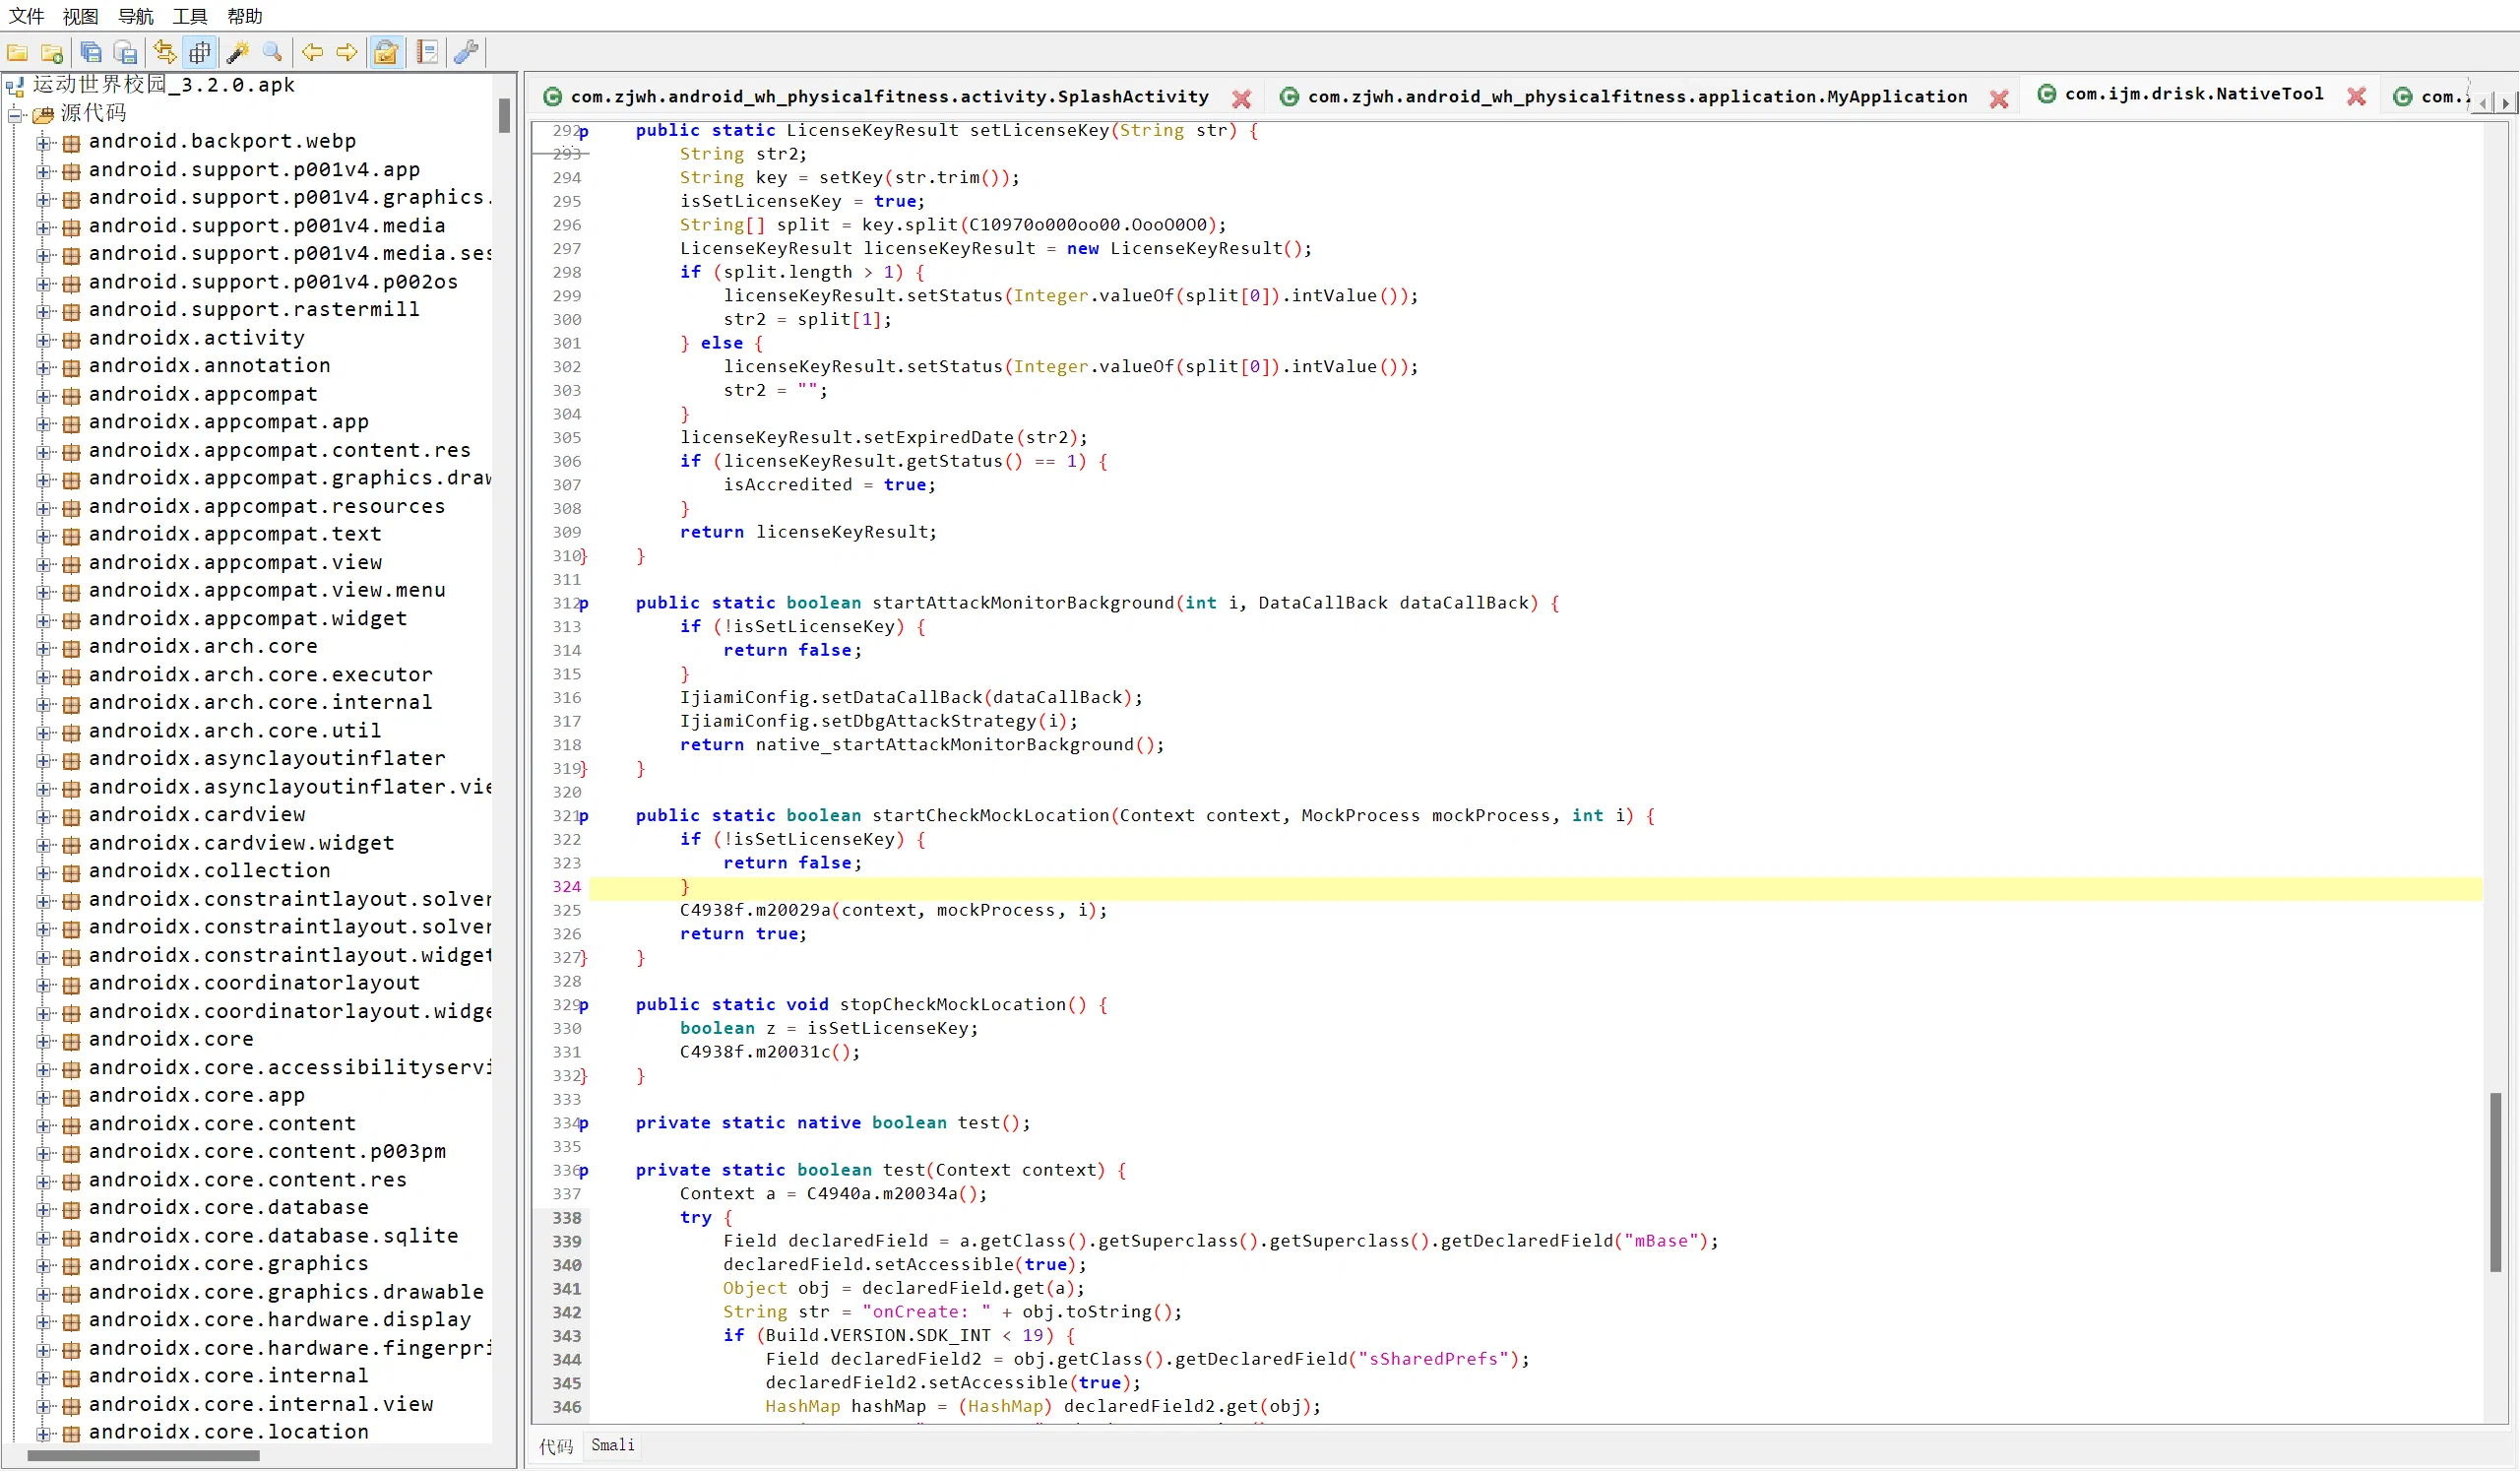Expand the androidx.collection package node
Image resolution: width=2520 pixels, height=1471 pixels.
pos(43,873)
